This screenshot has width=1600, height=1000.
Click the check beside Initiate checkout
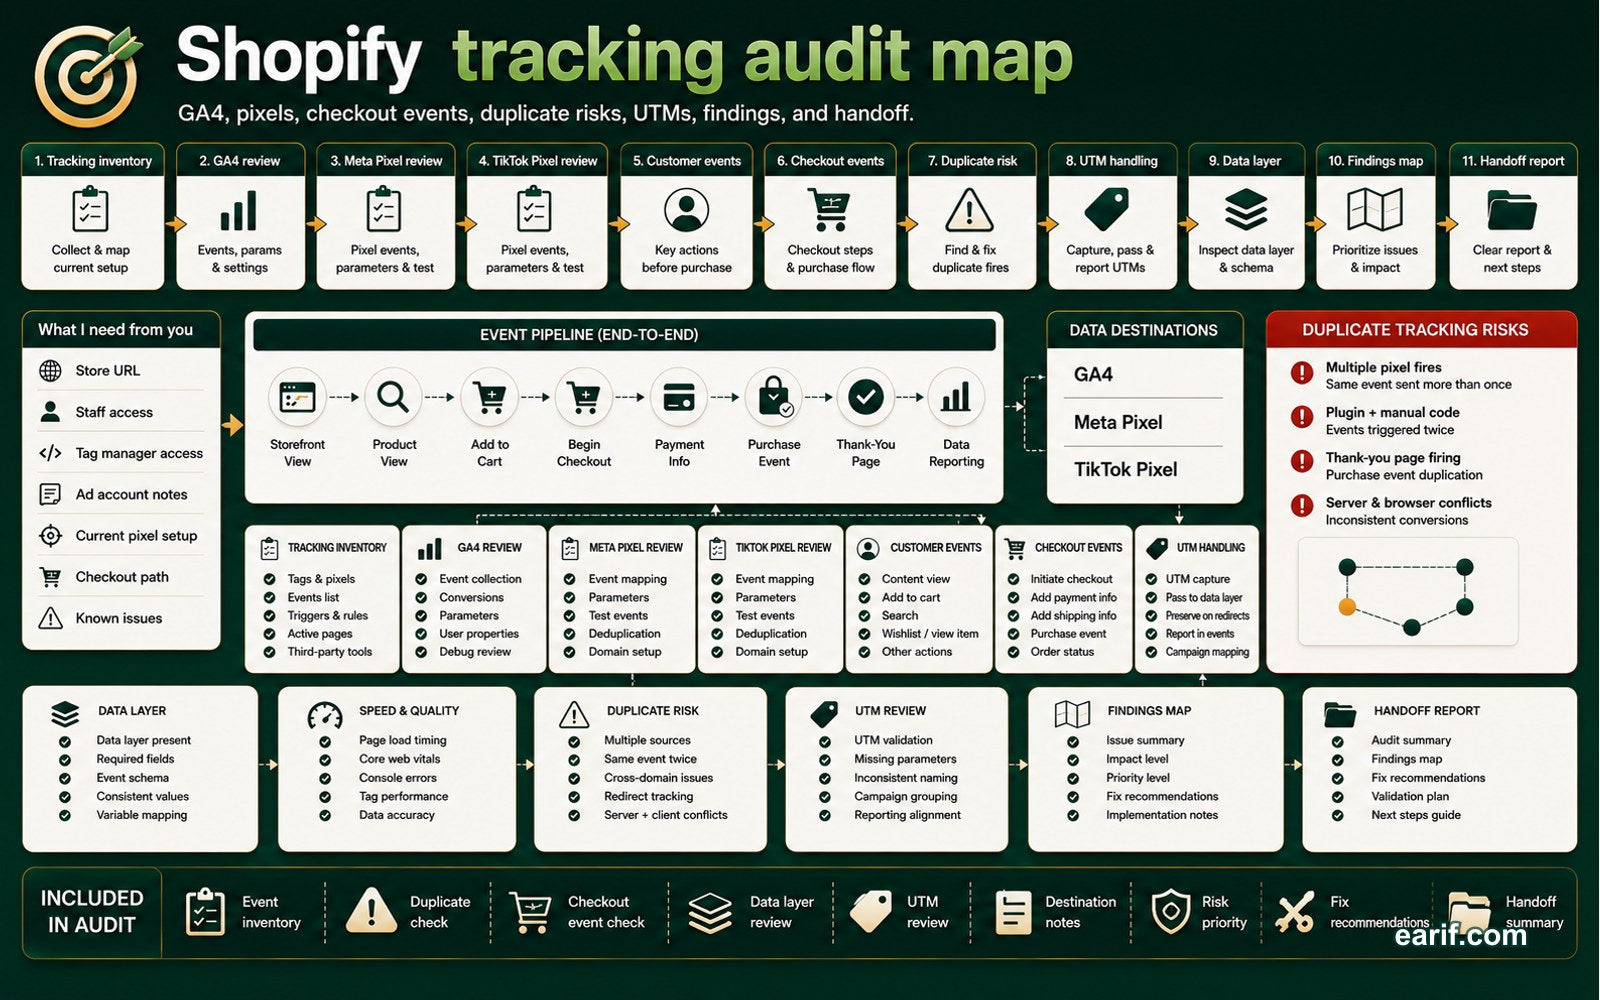click(x=1012, y=579)
